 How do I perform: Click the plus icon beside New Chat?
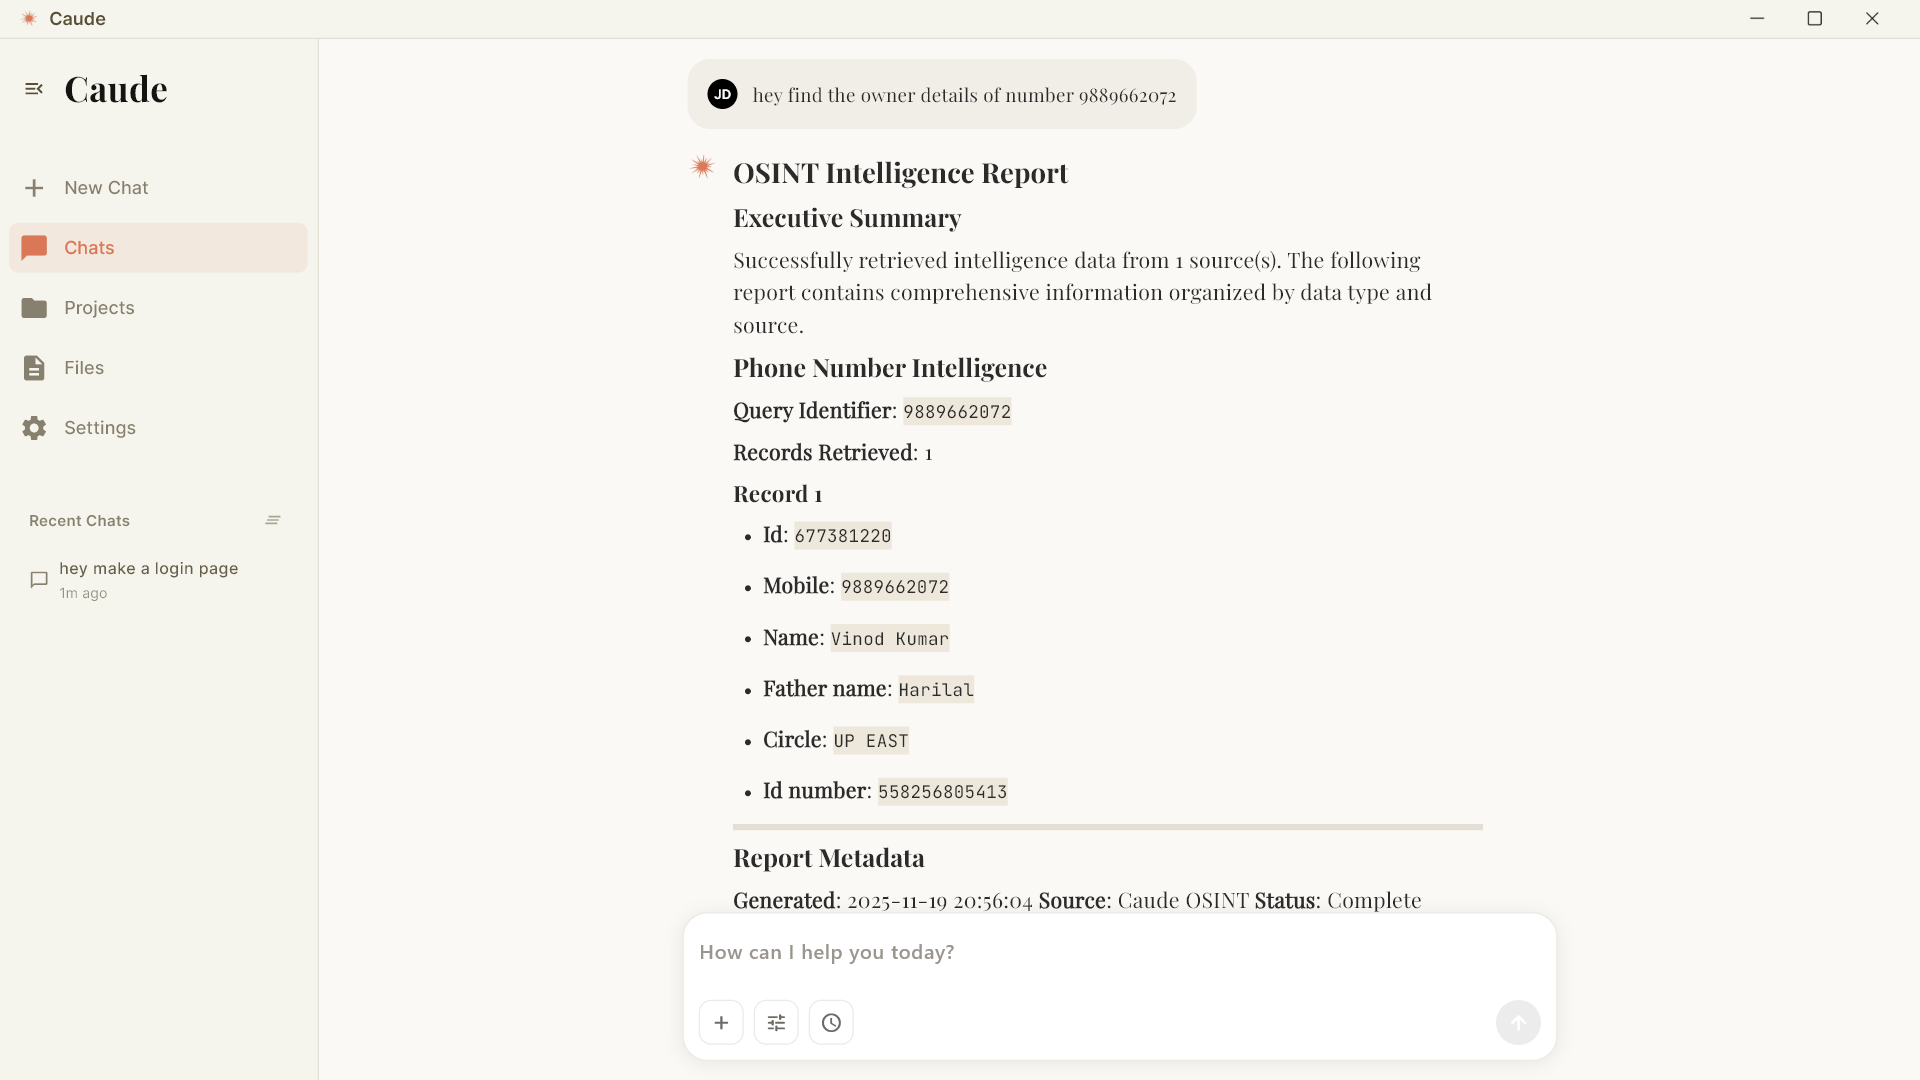click(x=34, y=188)
